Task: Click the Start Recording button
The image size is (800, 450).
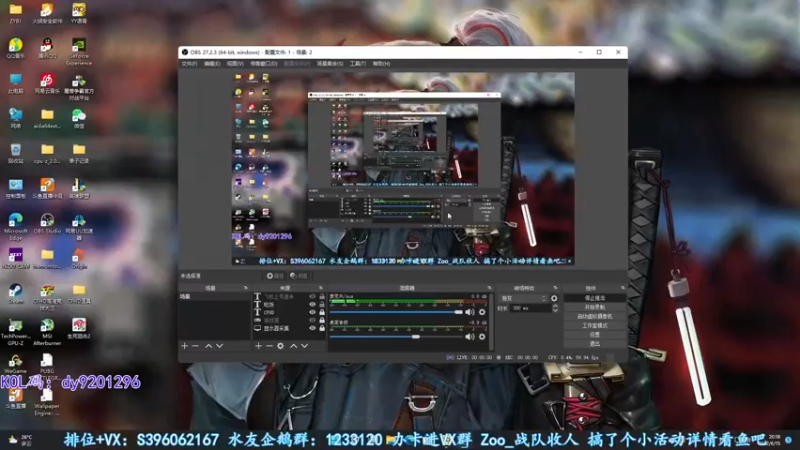Action: tap(595, 307)
